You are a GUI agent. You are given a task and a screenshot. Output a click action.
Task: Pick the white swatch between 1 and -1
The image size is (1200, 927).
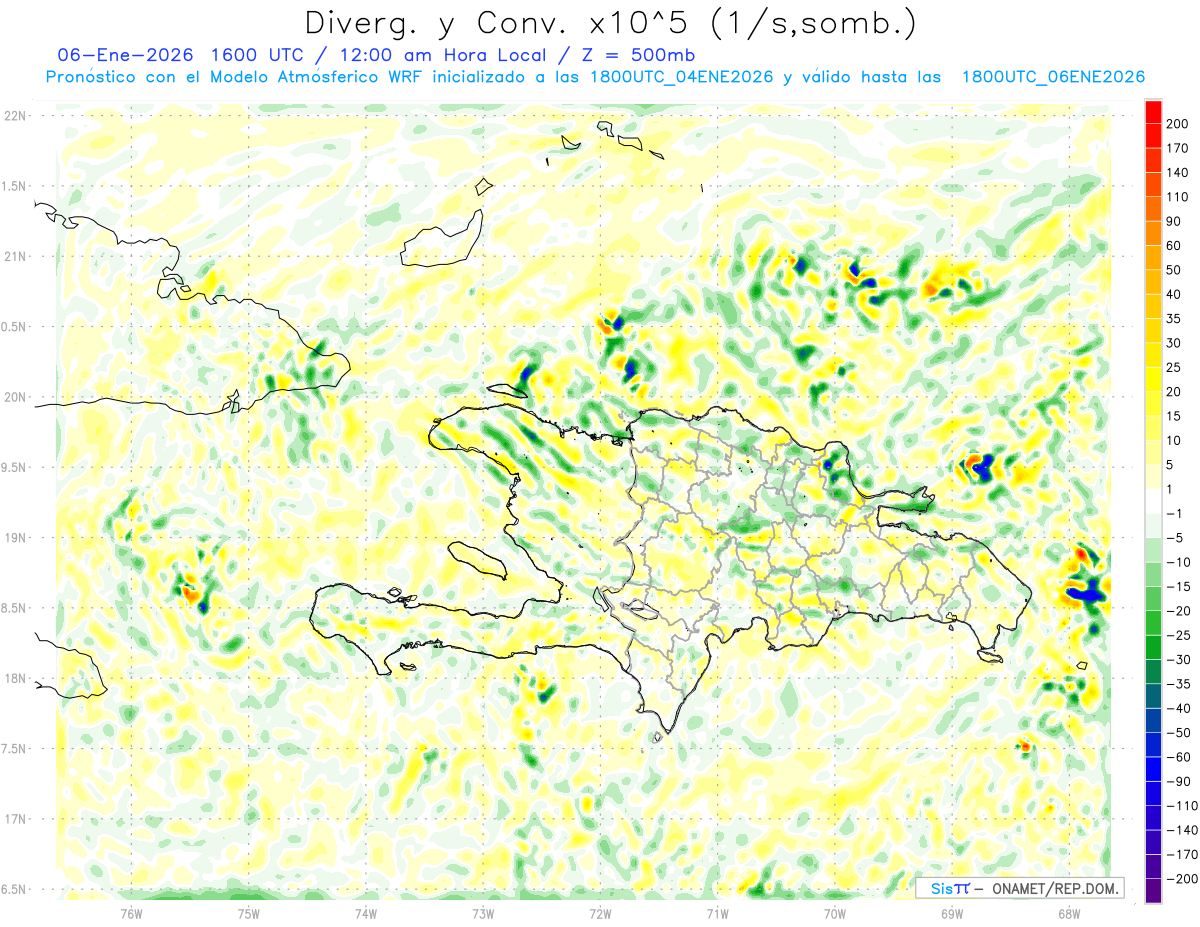pyautogui.click(x=1153, y=501)
